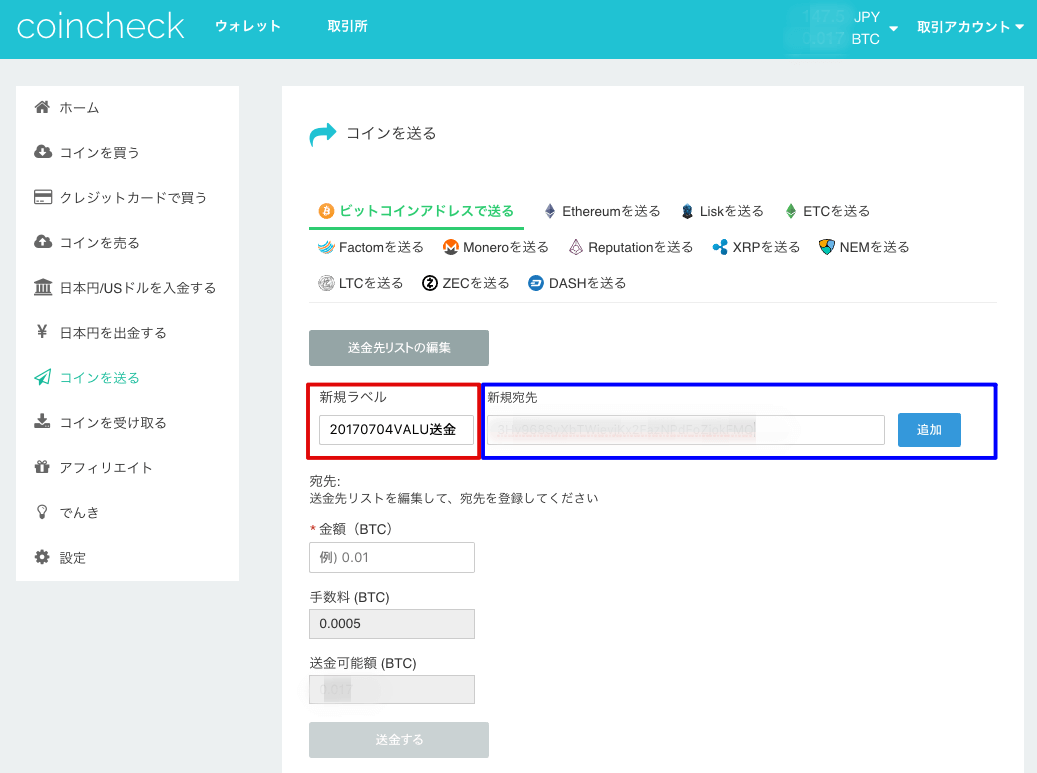The height and width of the screenshot is (773, 1037).
Task: Click the green ETC icon
Action: [790, 211]
